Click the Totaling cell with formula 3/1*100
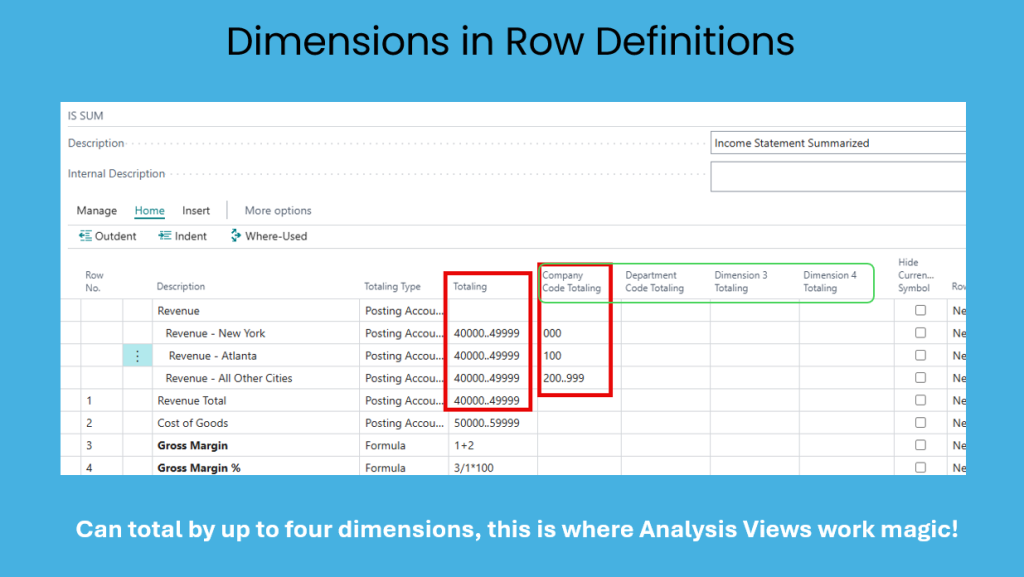 point(492,468)
